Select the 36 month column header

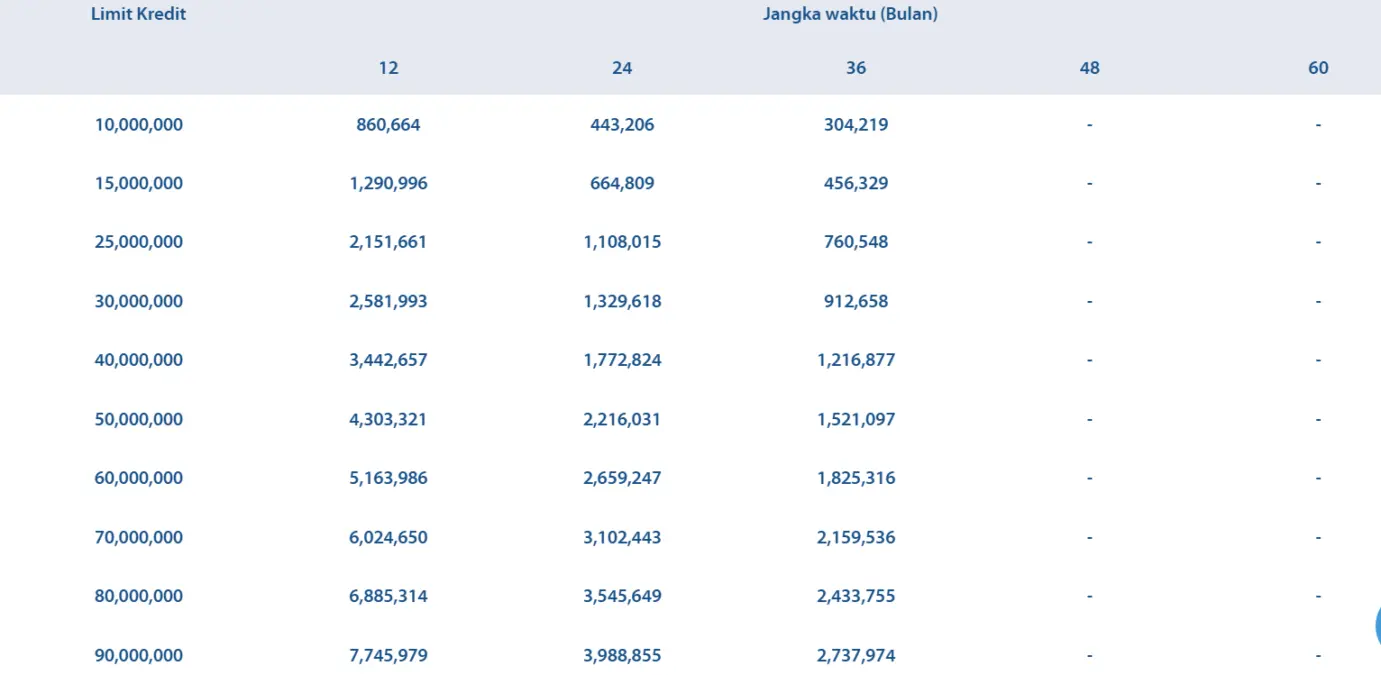[x=856, y=68]
